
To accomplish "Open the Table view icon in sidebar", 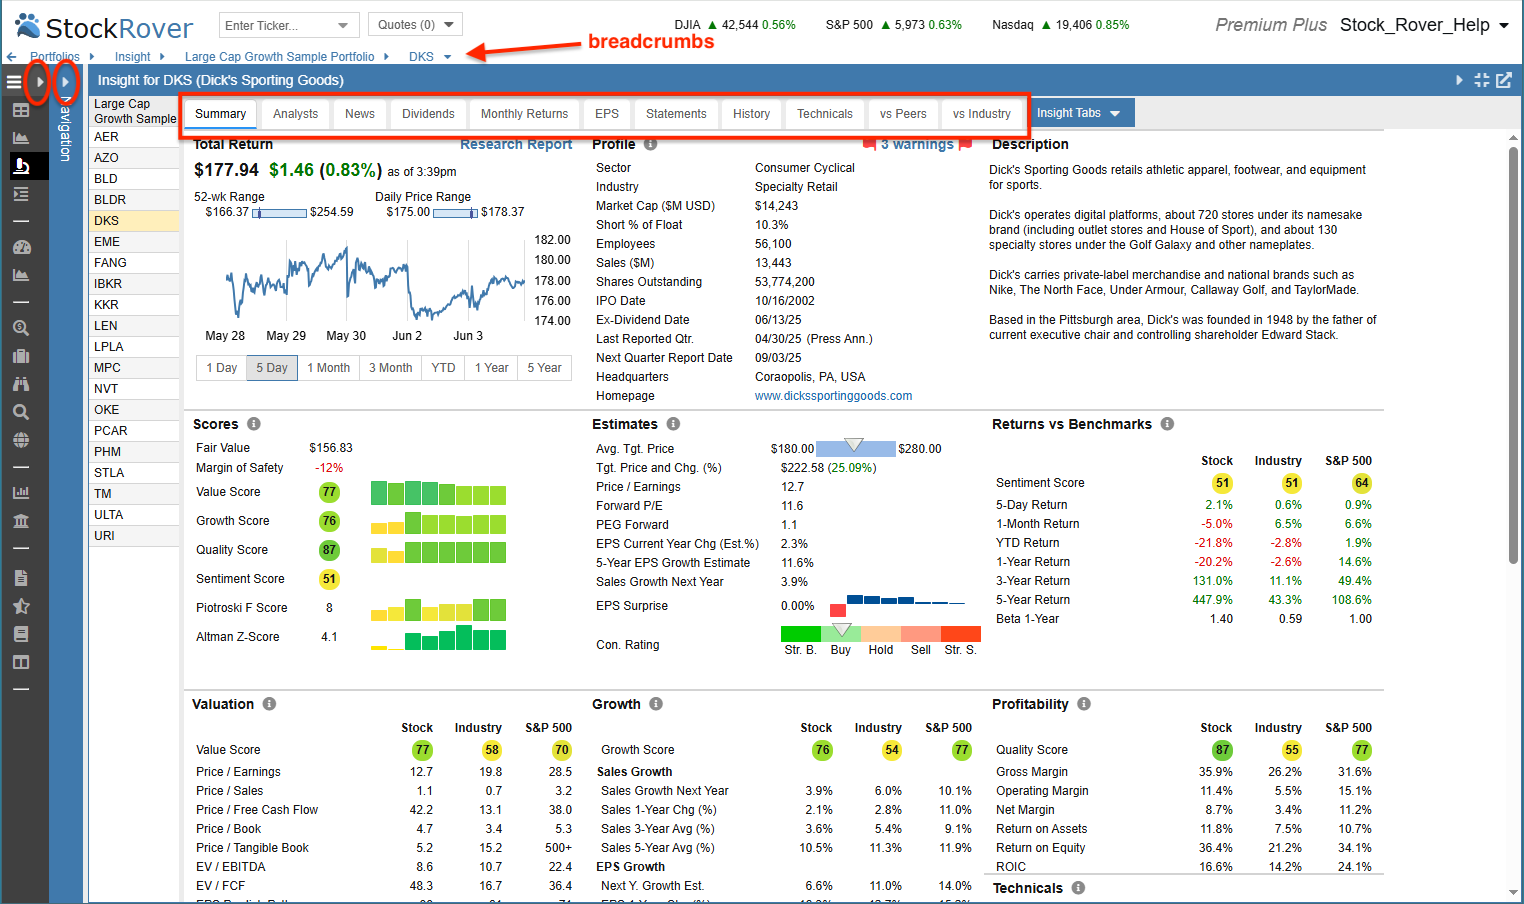I will coord(20,110).
